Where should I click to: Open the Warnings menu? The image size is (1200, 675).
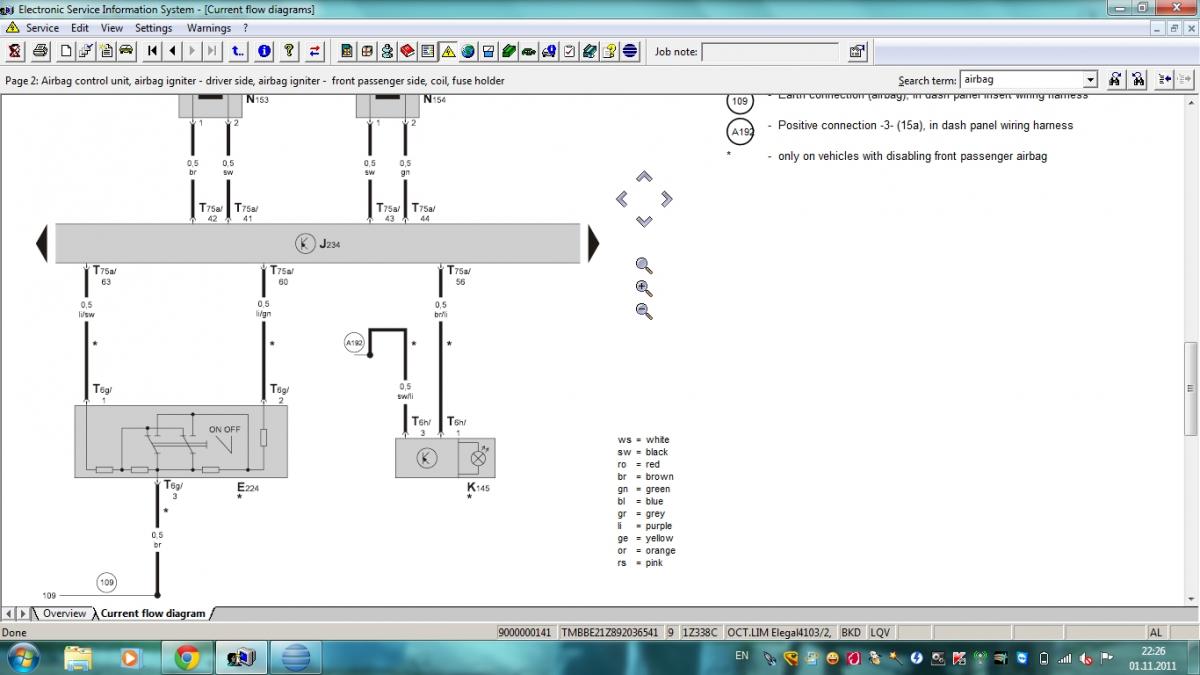tap(209, 28)
